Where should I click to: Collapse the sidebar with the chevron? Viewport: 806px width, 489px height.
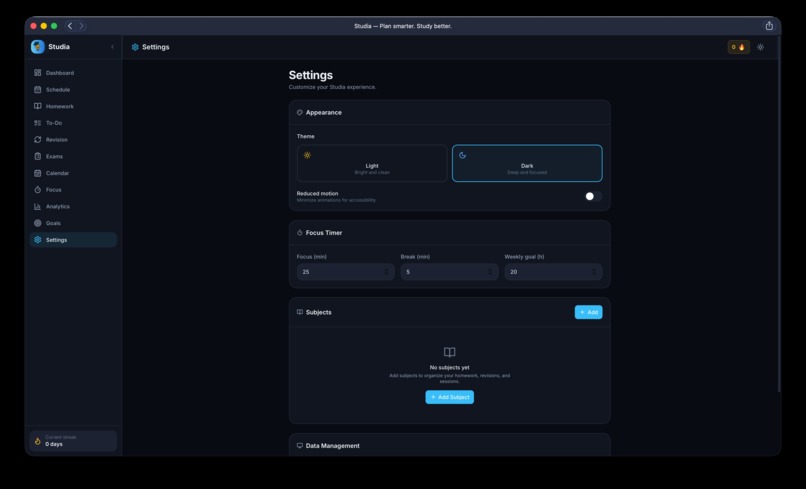pyautogui.click(x=113, y=47)
